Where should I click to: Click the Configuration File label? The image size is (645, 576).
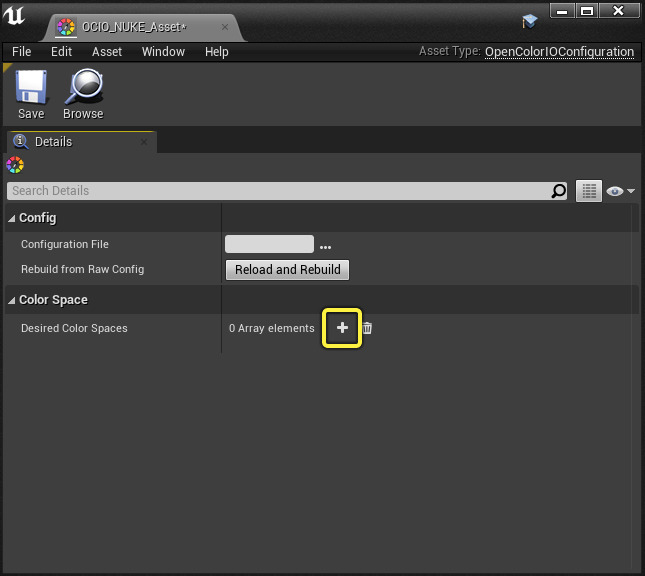click(65, 244)
